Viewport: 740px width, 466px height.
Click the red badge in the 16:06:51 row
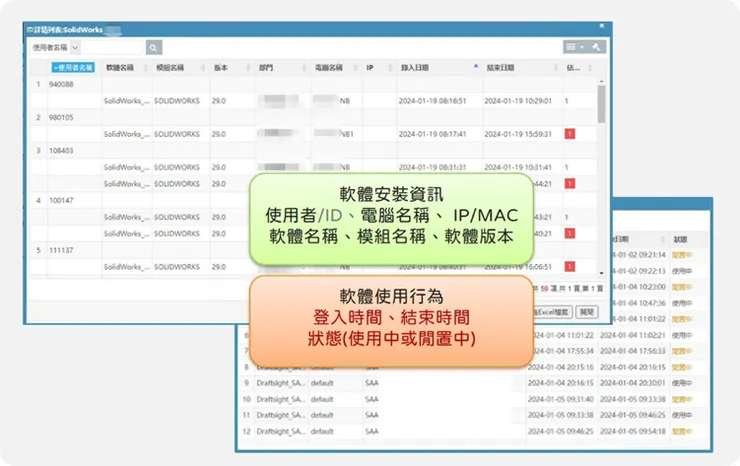(x=570, y=267)
